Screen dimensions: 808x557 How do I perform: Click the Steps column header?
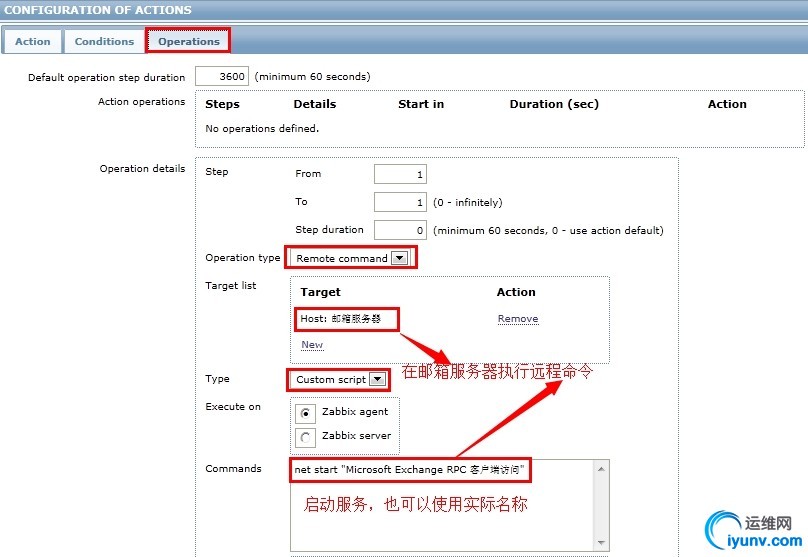[222, 104]
